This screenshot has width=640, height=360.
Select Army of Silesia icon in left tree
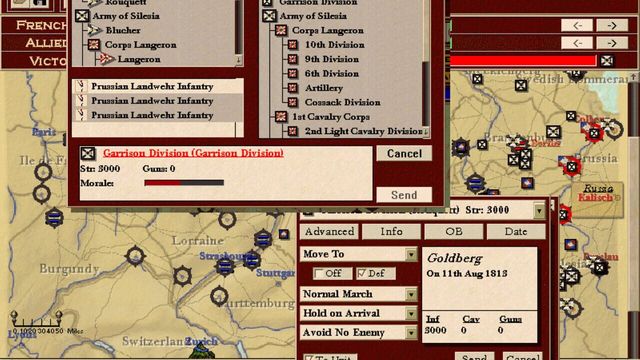click(82, 16)
